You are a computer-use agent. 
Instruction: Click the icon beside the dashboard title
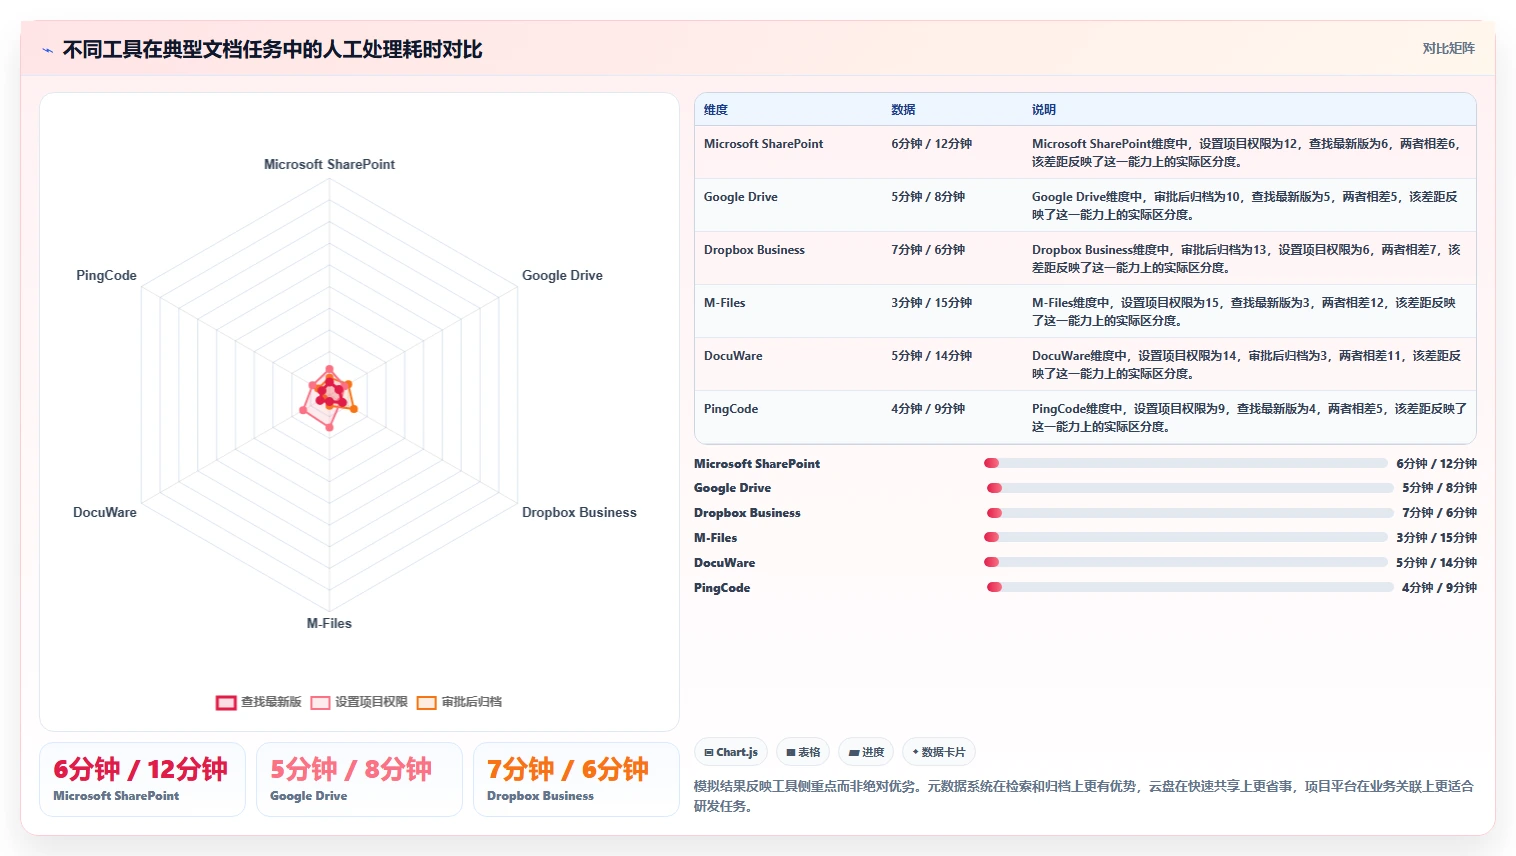47,50
